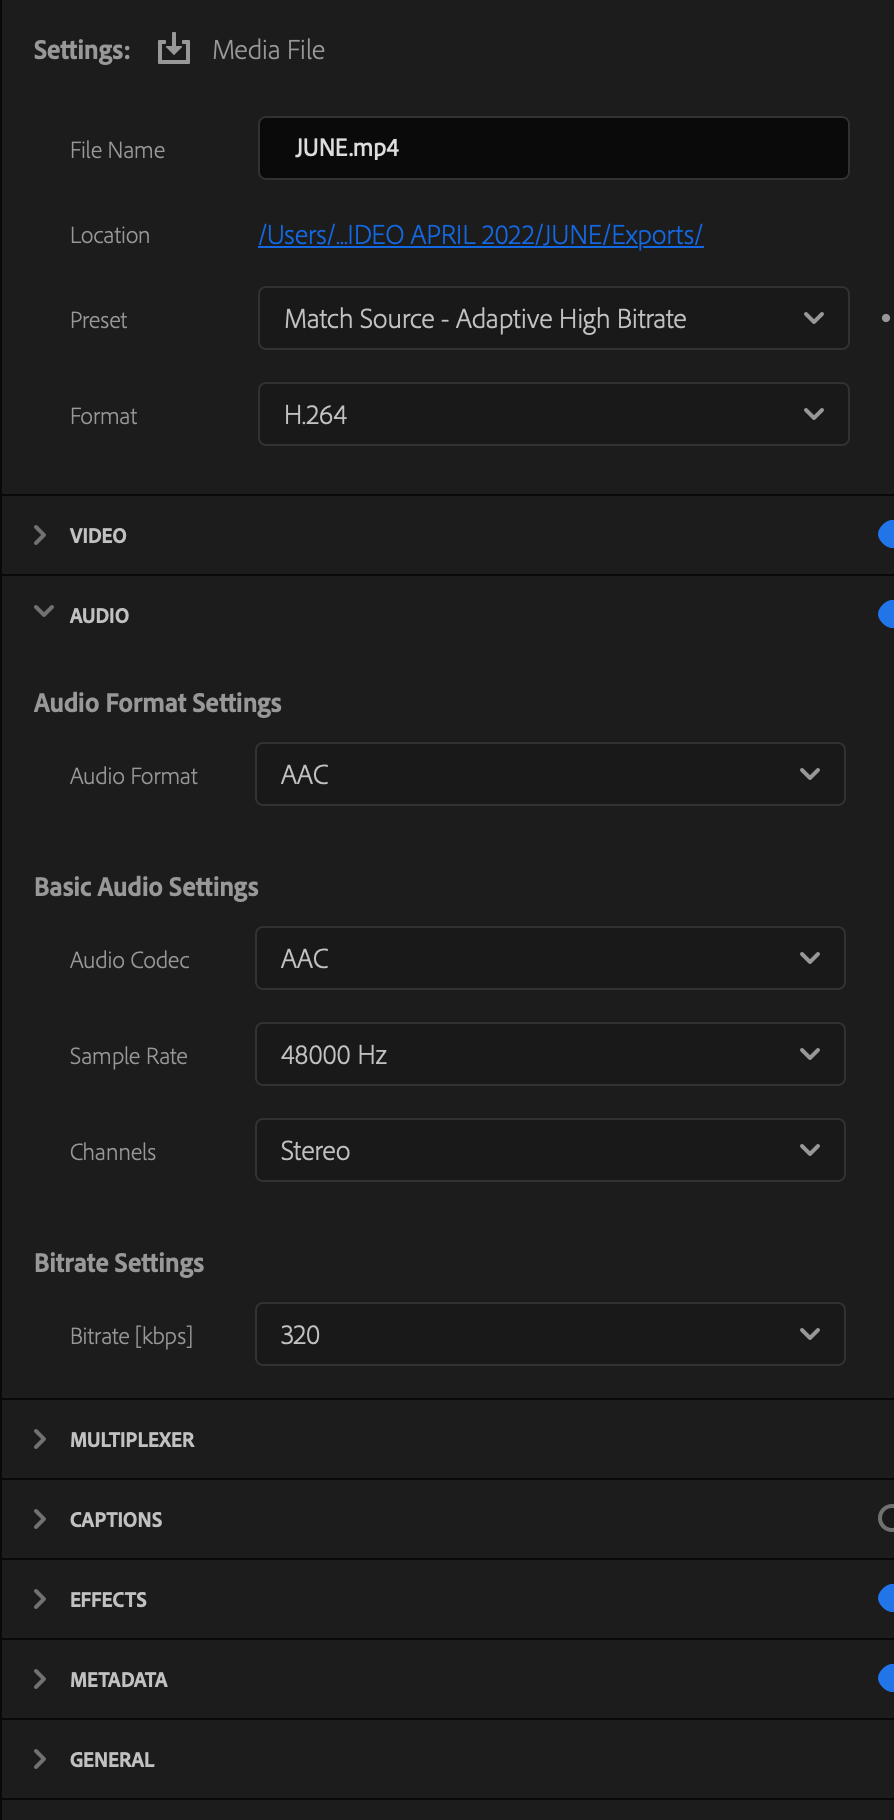Viewport: 894px width, 1820px height.
Task: Click the dropdown arrow on the Format field
Action: (812, 414)
